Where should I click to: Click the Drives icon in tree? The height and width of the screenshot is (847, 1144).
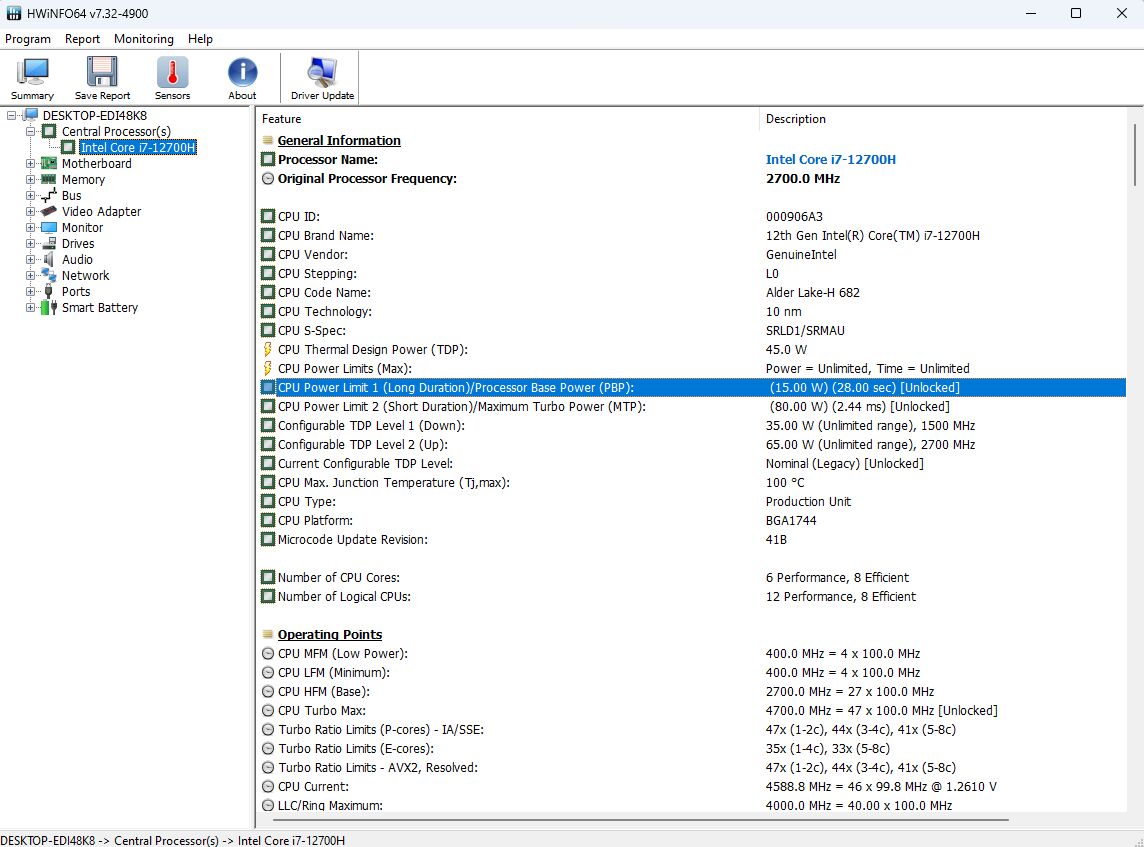click(x=49, y=244)
